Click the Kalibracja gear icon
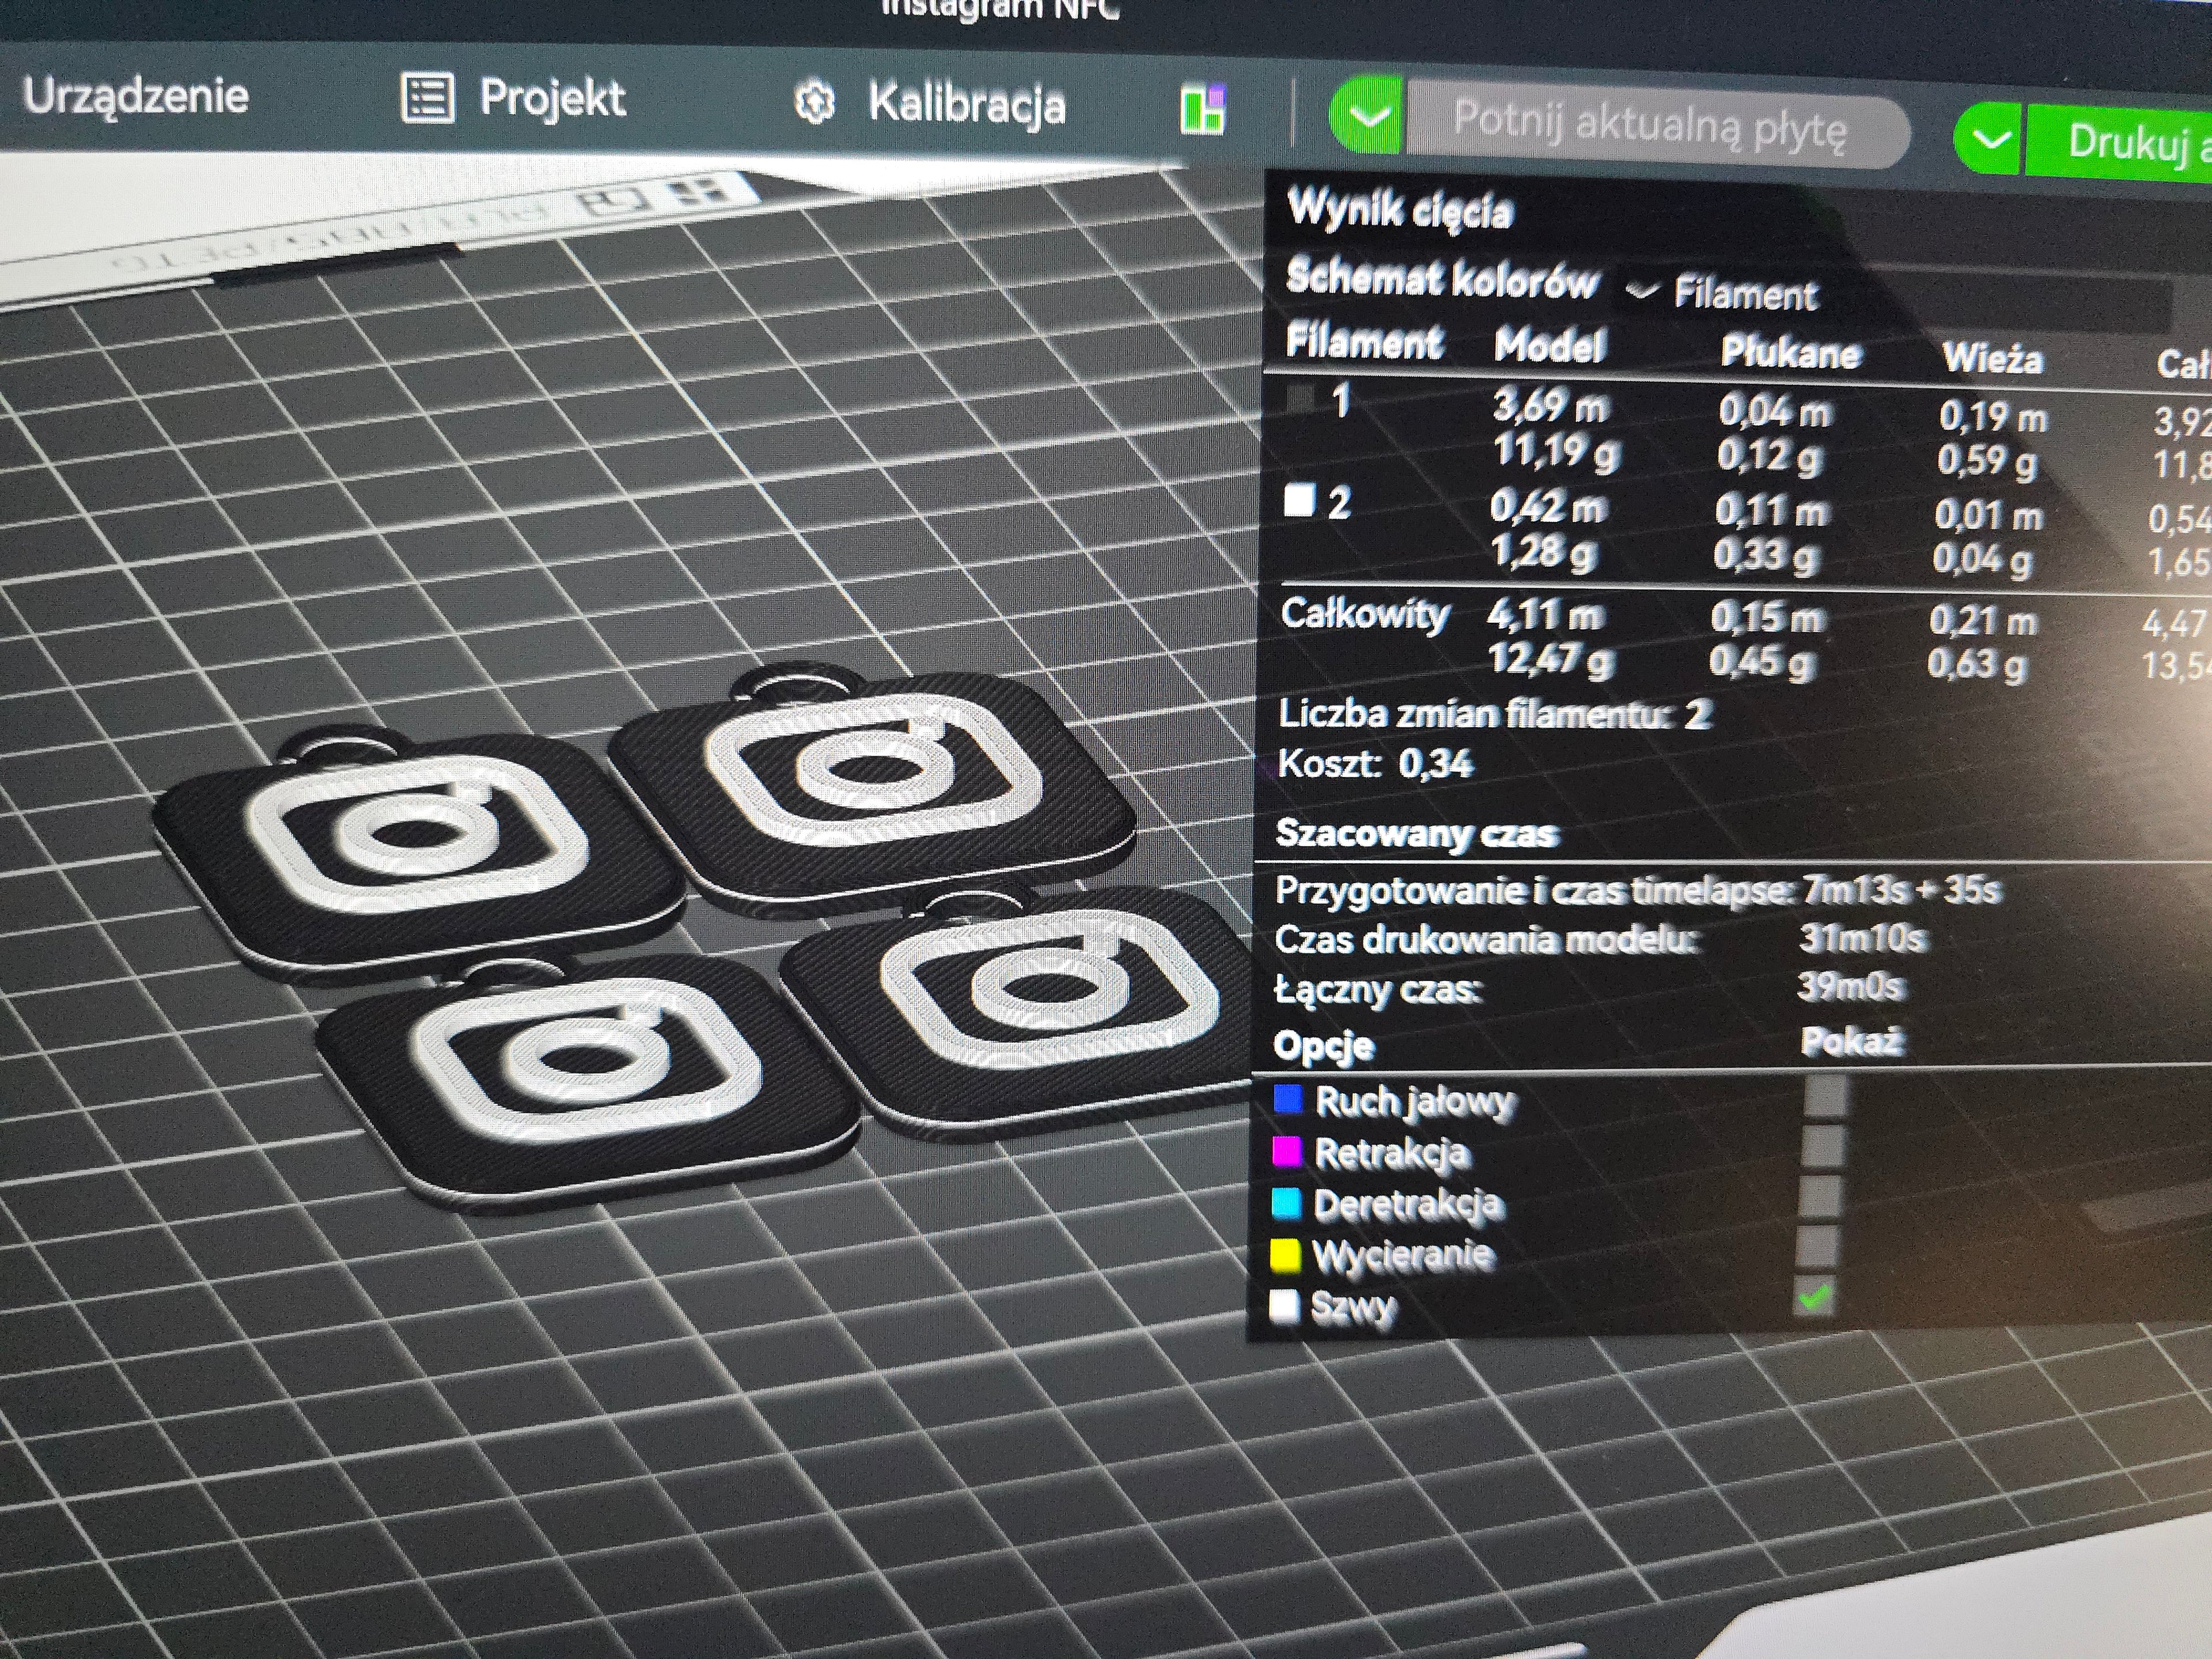Screen dimensions: 2212x1659 pyautogui.click(x=814, y=103)
